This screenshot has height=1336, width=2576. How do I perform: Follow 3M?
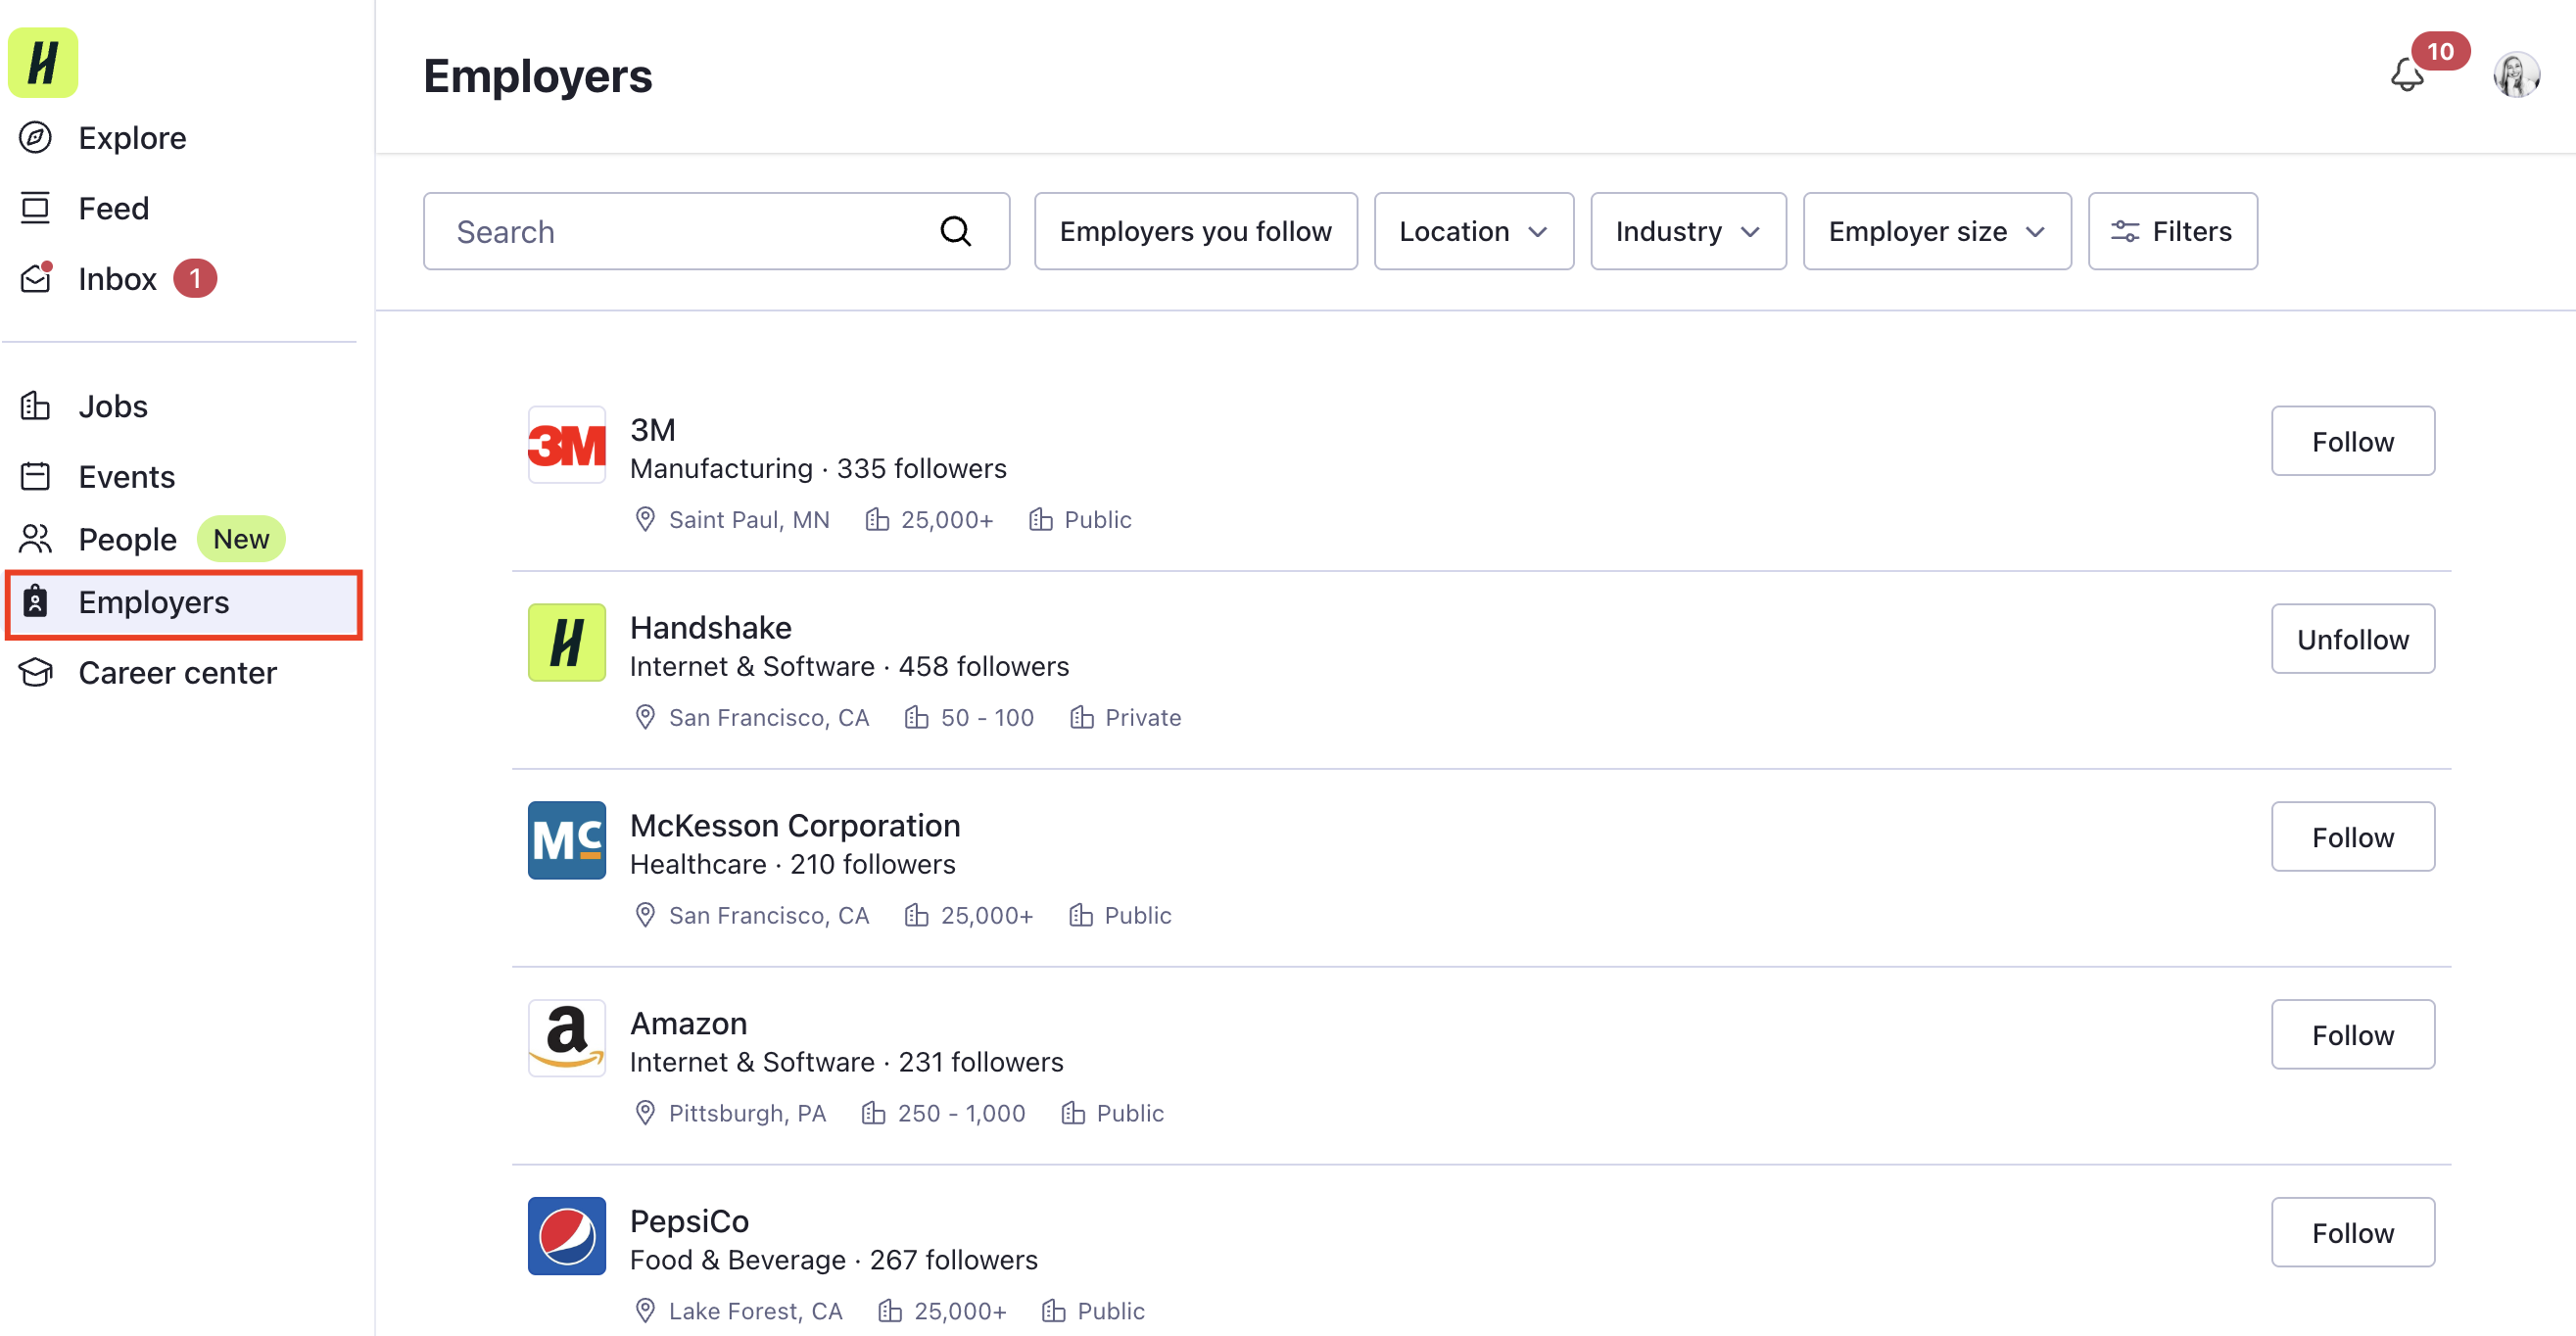pos(2352,441)
